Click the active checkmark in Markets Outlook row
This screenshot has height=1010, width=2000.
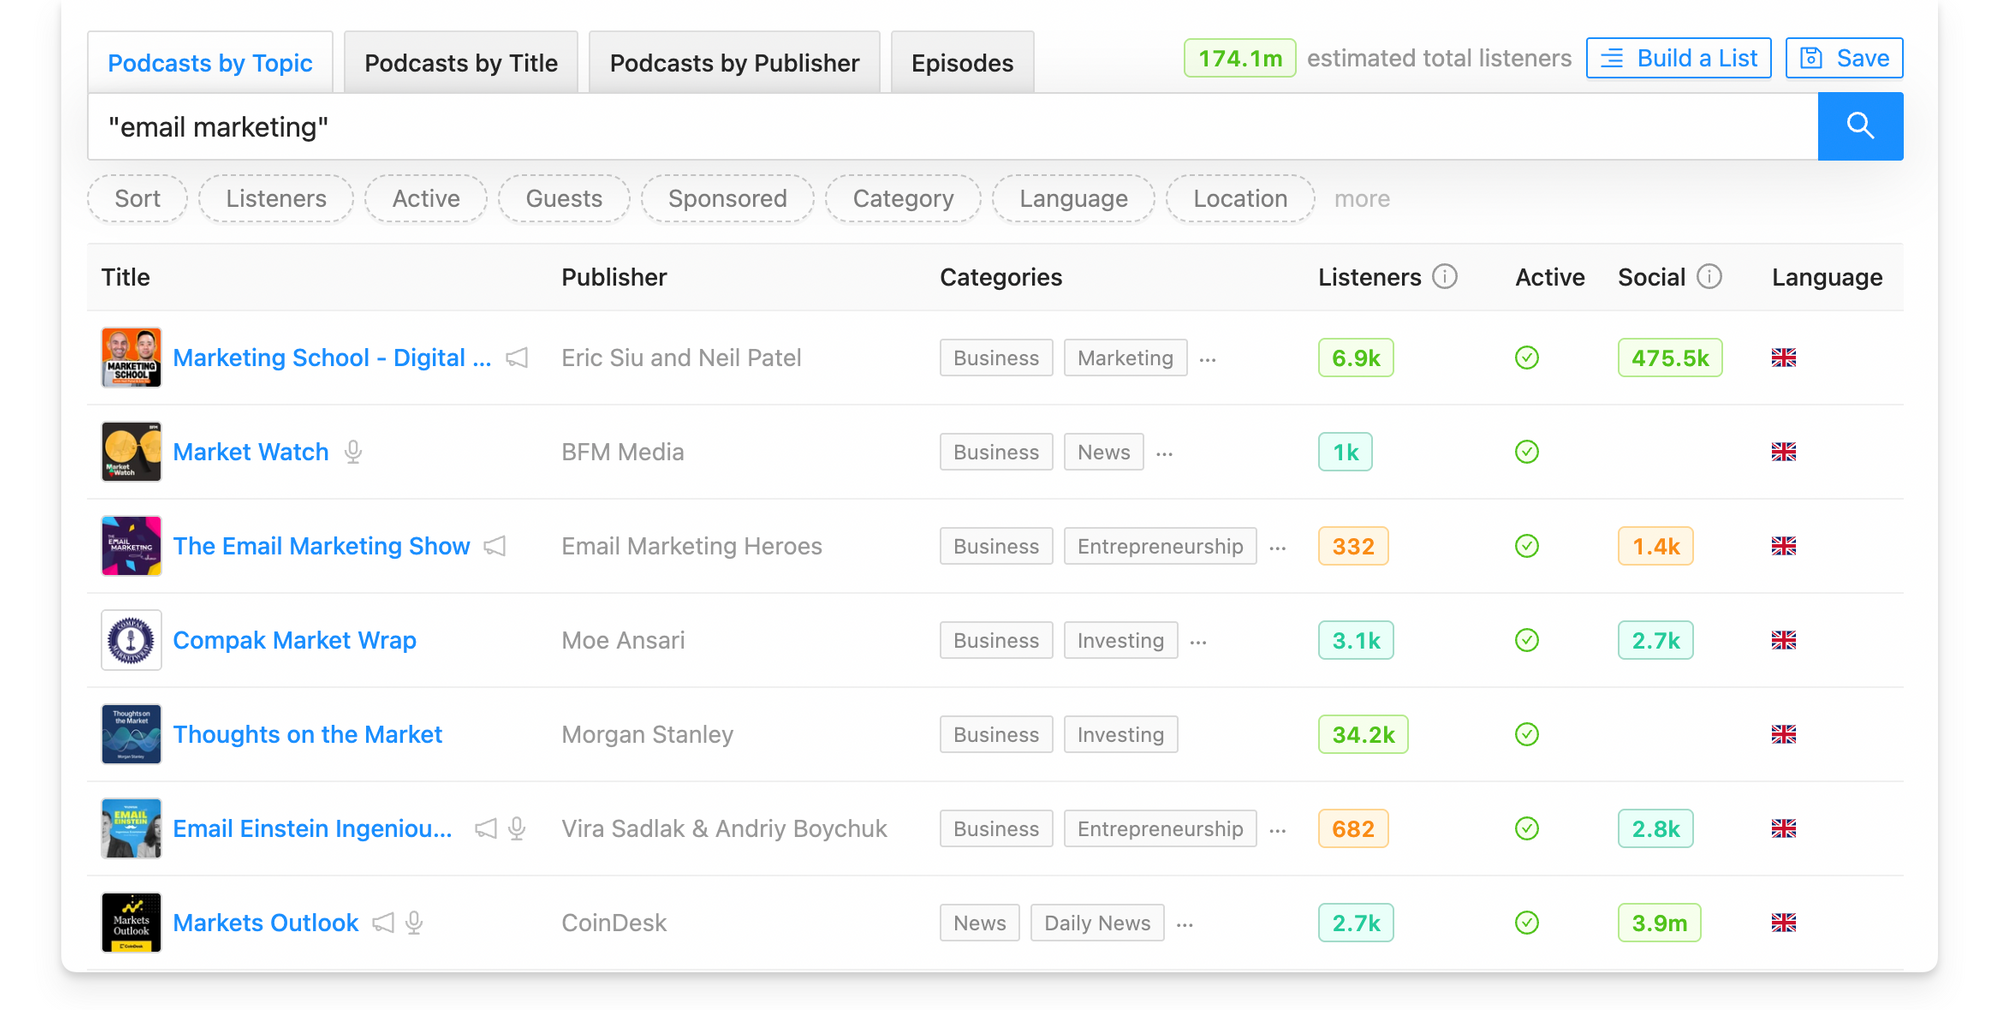point(1526,923)
